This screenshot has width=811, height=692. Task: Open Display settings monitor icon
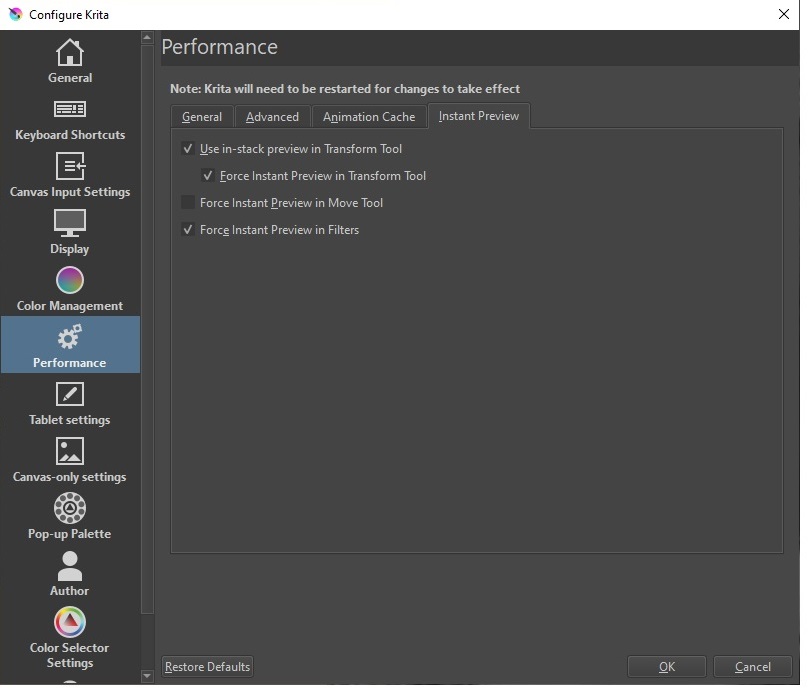70,225
